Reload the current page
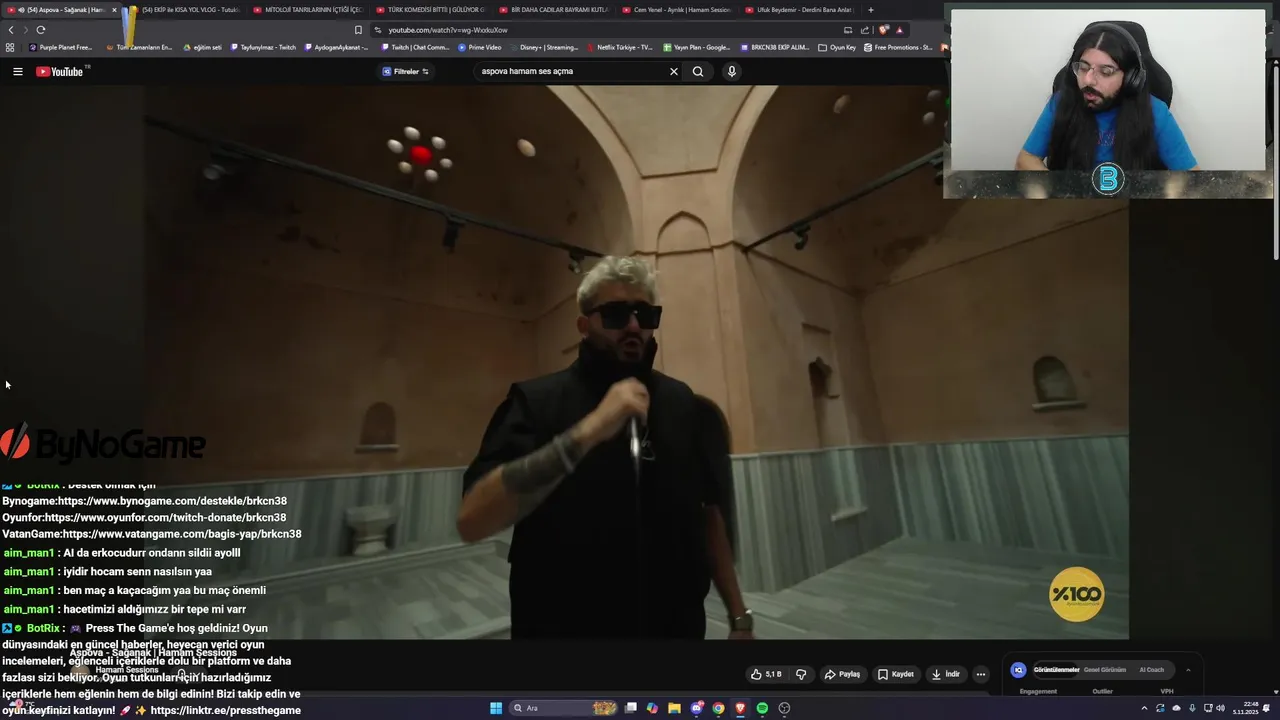Image resolution: width=1280 pixels, height=720 pixels. click(41, 30)
